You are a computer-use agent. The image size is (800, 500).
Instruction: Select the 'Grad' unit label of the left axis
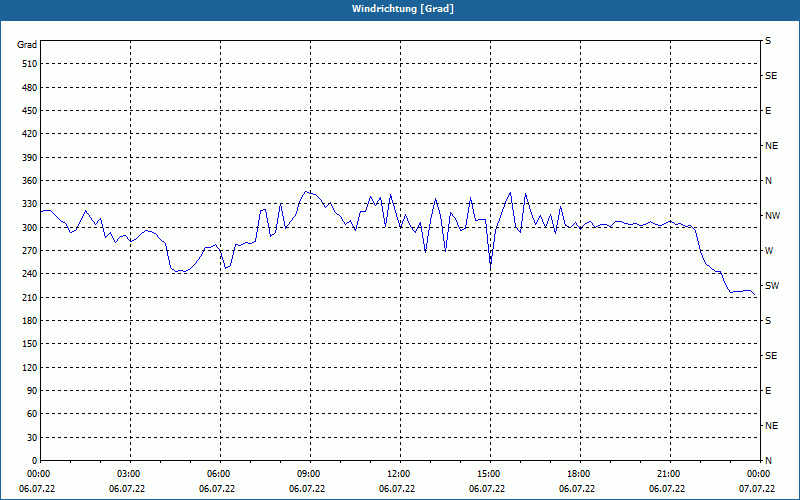tap(27, 45)
